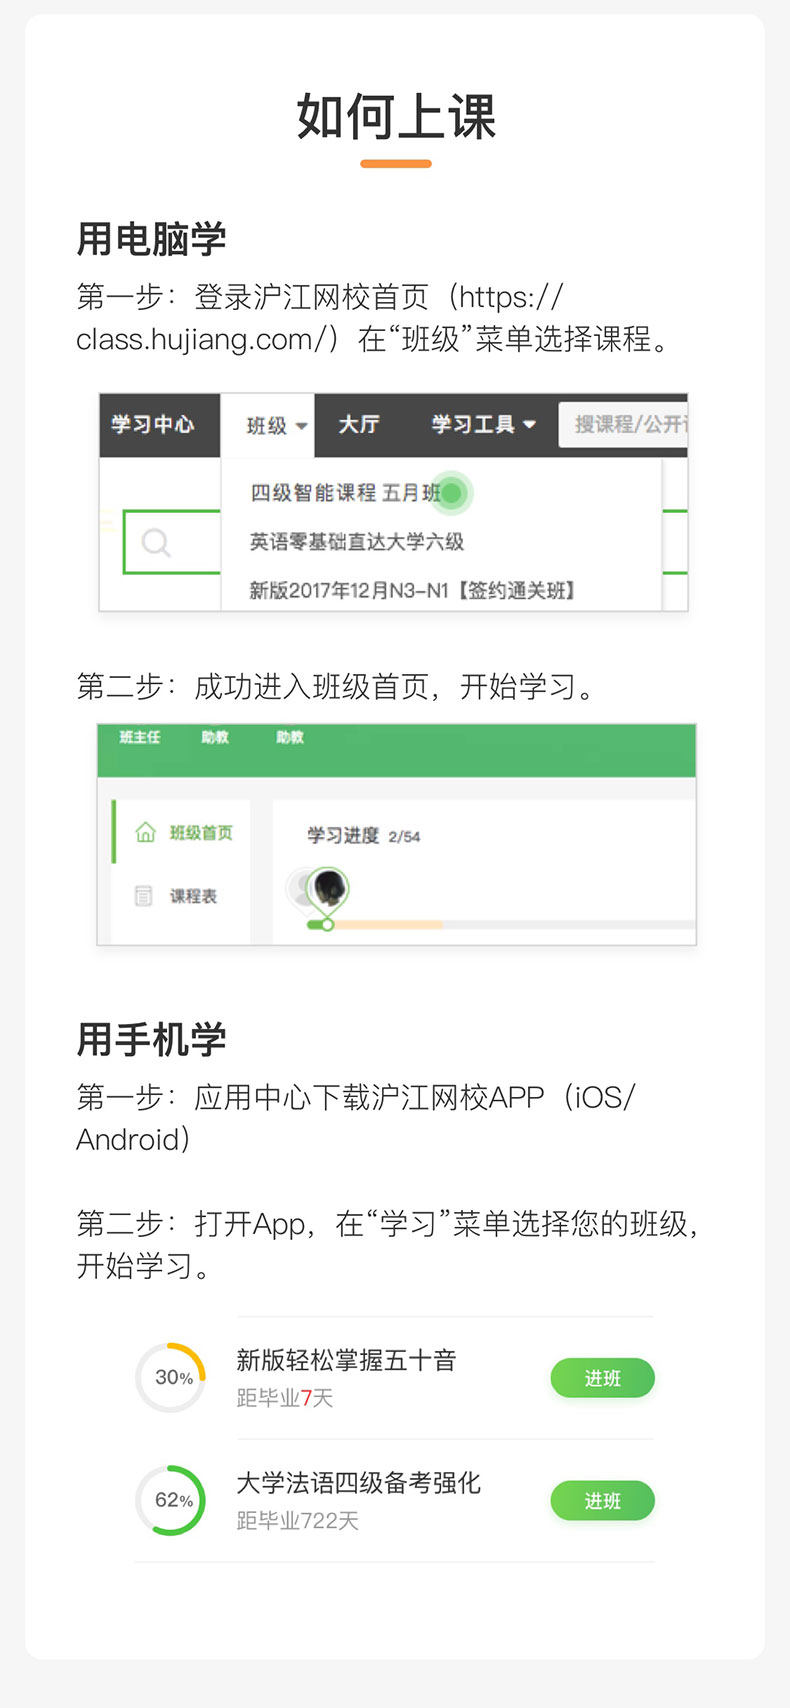790x1708 pixels.
Task: Expand the 学习工具 dropdown arrow
Action: pos(529,424)
